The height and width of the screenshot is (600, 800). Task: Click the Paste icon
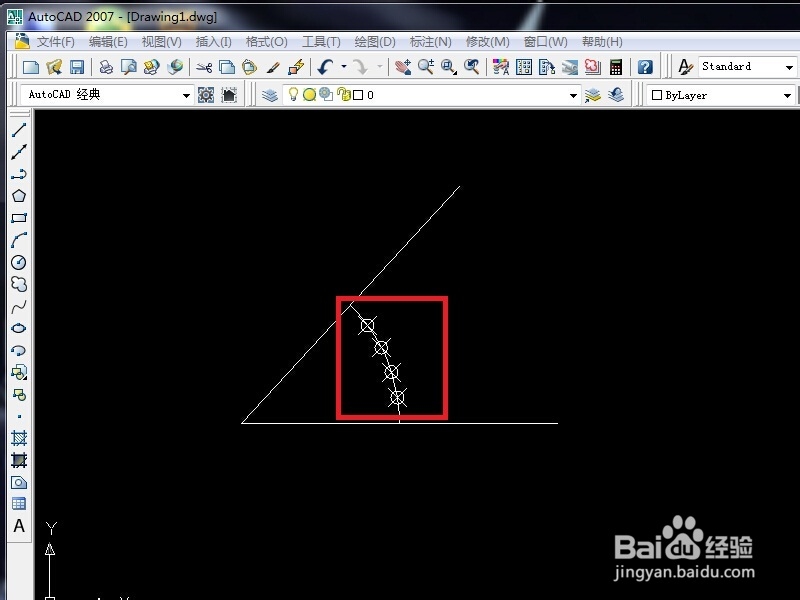249,67
